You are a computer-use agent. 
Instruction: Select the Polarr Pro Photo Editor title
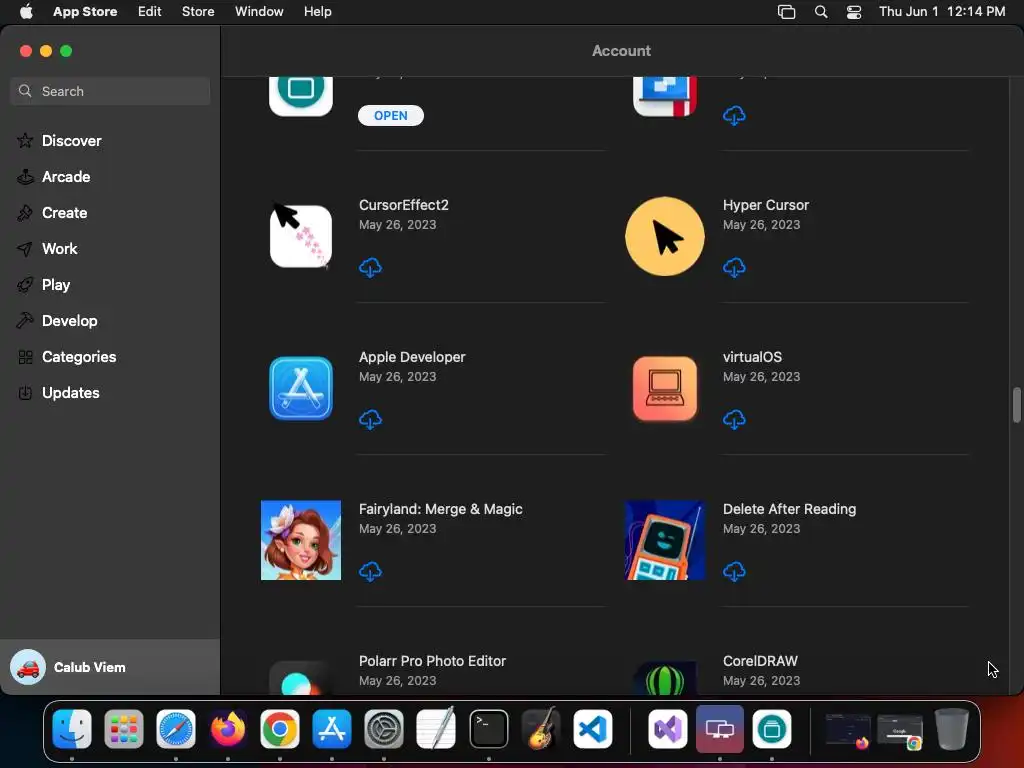[432, 661]
